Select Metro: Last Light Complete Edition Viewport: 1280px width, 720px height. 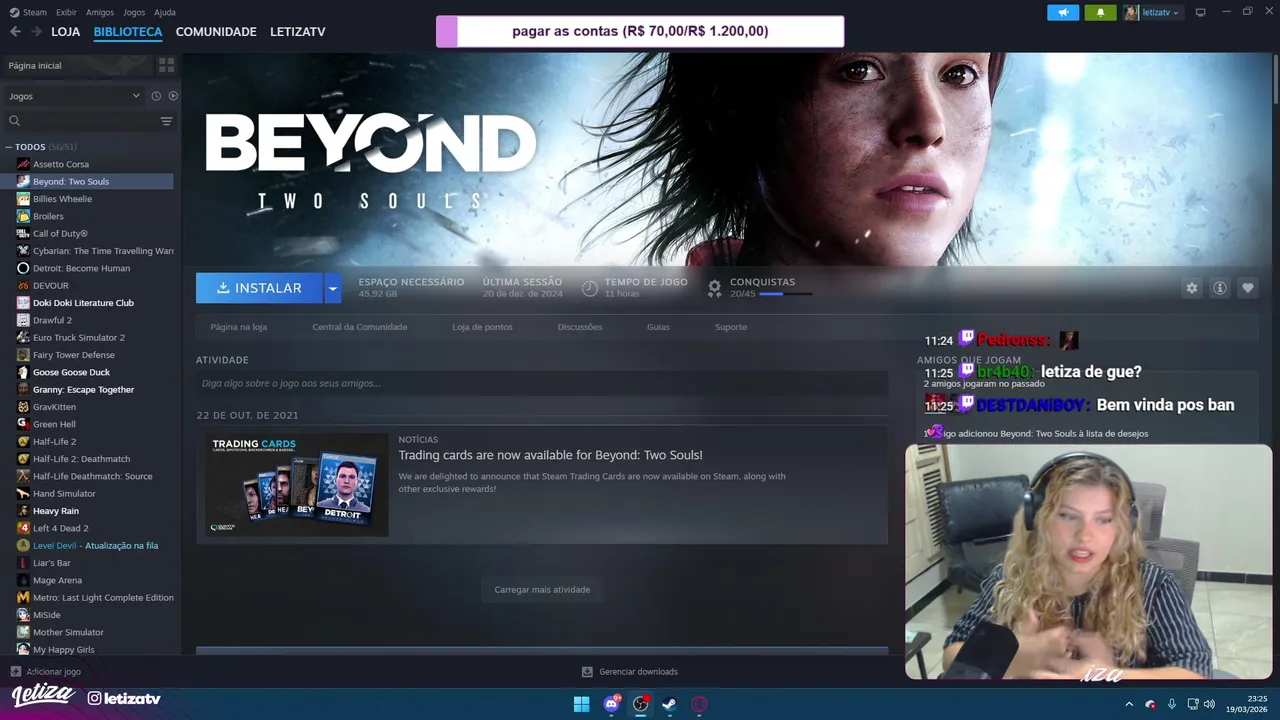[x=103, y=598]
